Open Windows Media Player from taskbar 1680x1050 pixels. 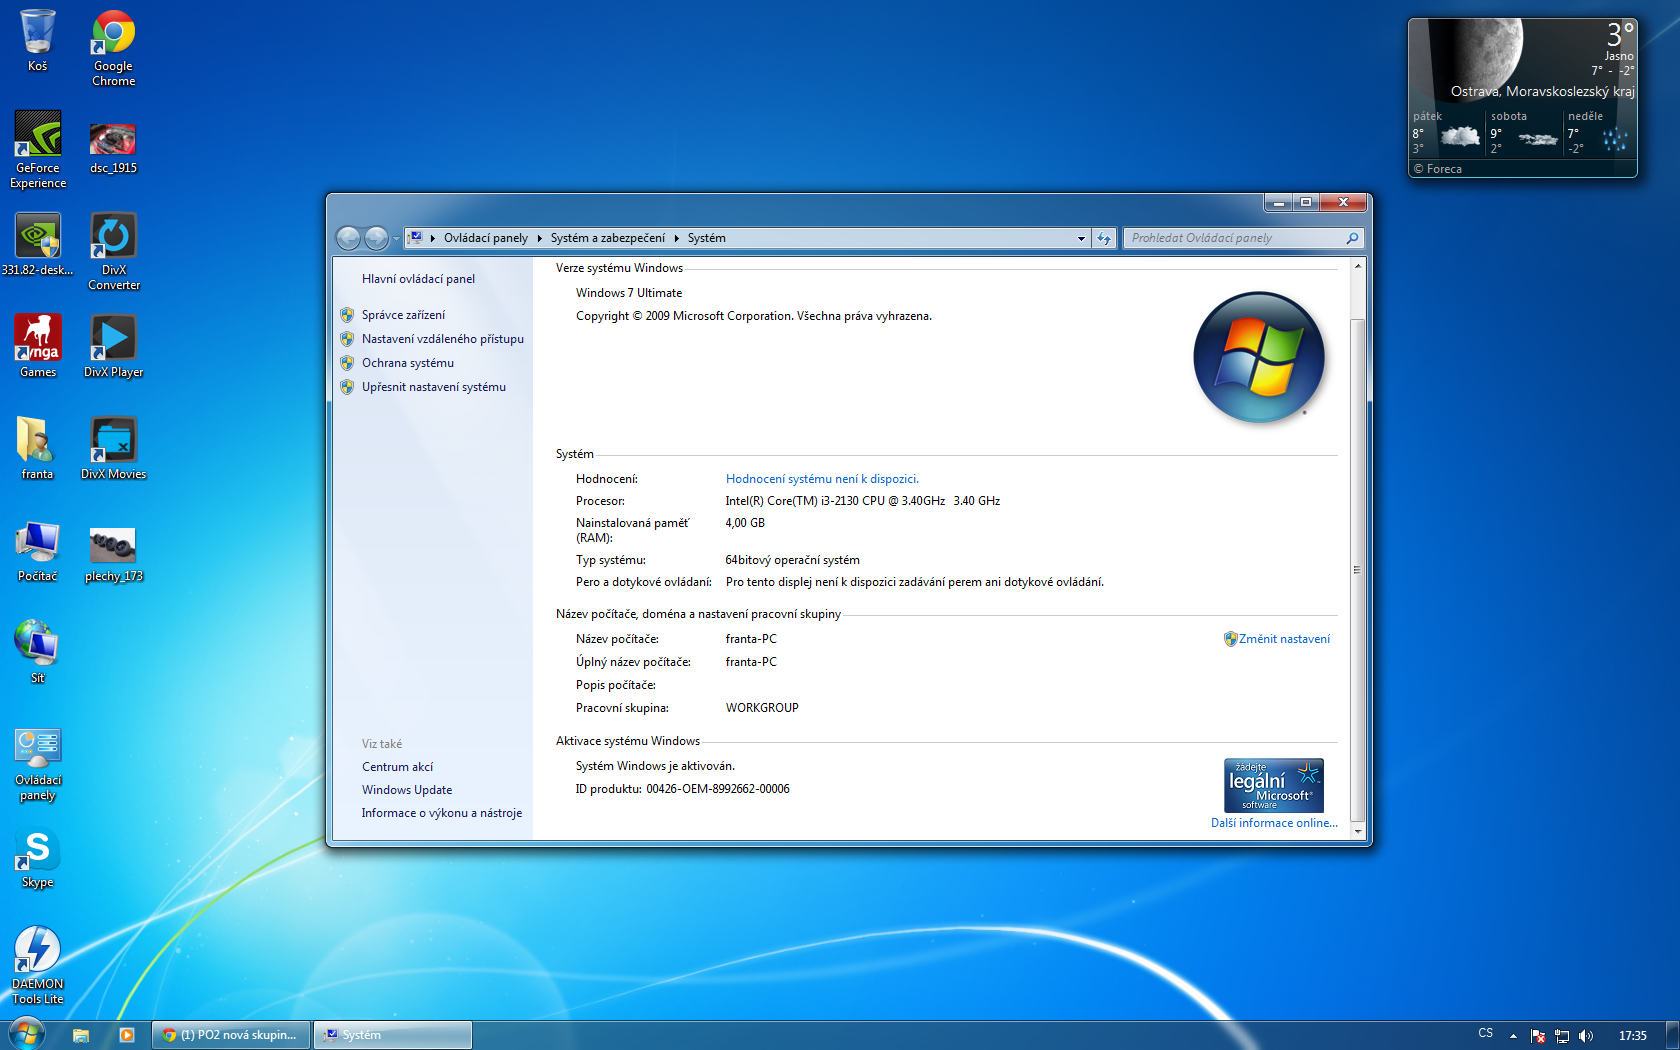tap(126, 1035)
